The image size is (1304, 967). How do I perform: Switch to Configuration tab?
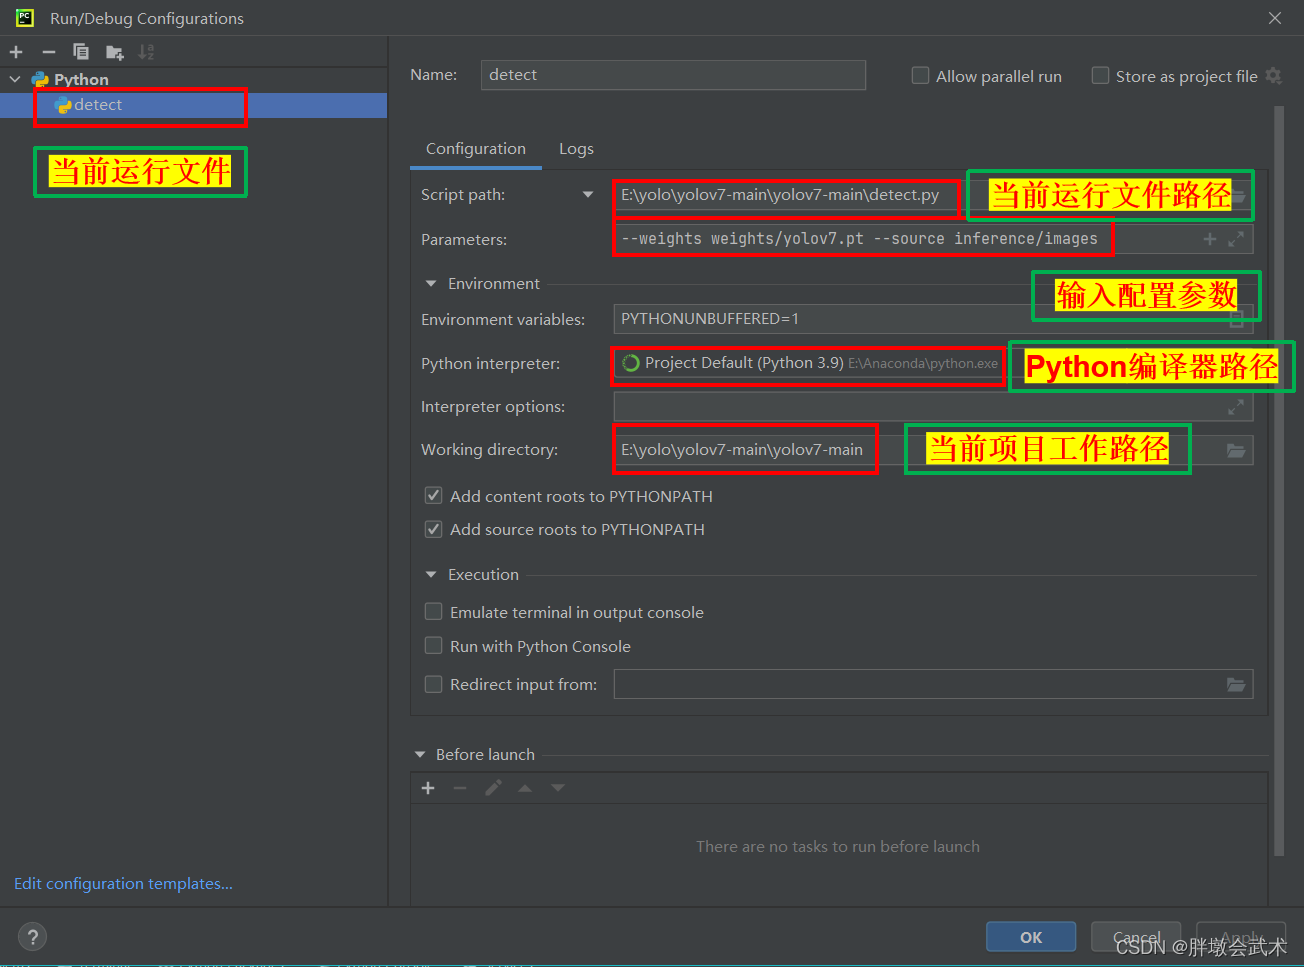(x=476, y=149)
